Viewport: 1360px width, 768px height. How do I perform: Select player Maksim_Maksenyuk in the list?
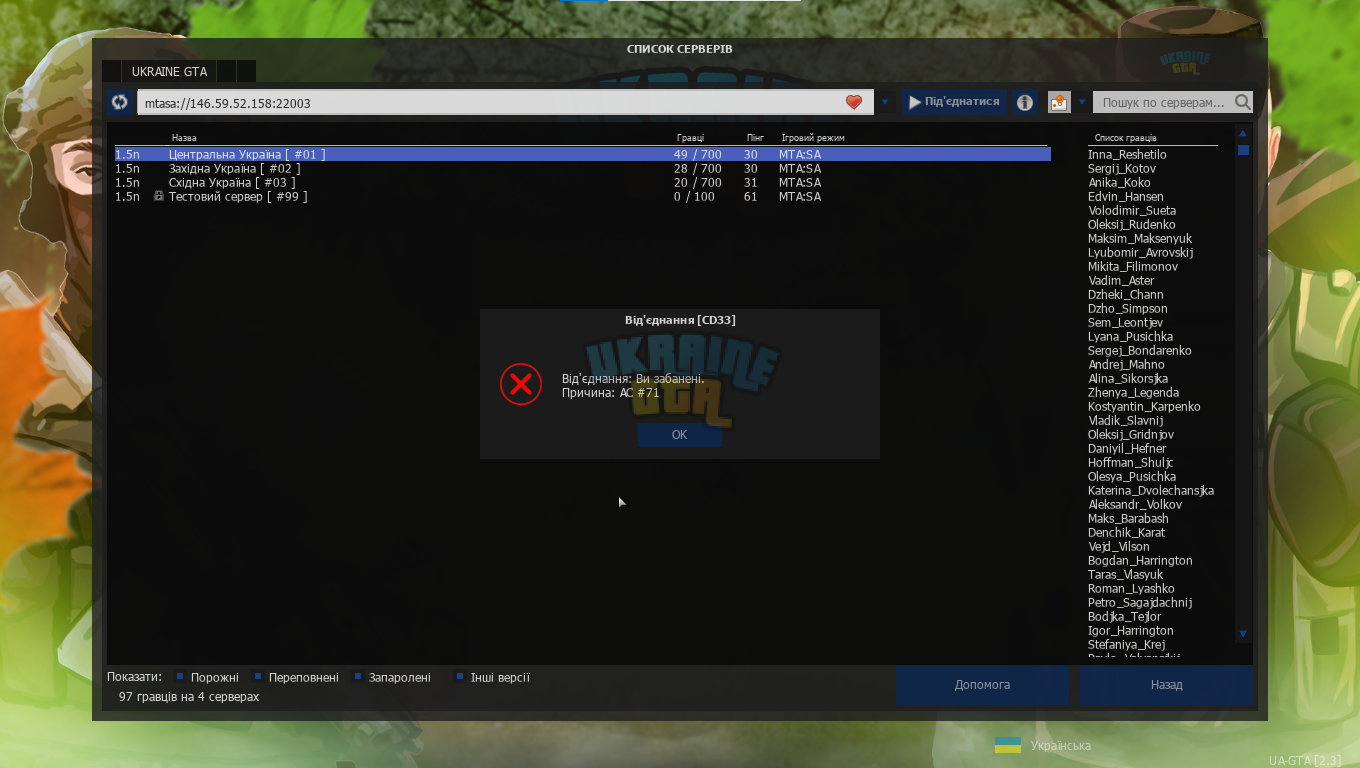pos(1140,239)
